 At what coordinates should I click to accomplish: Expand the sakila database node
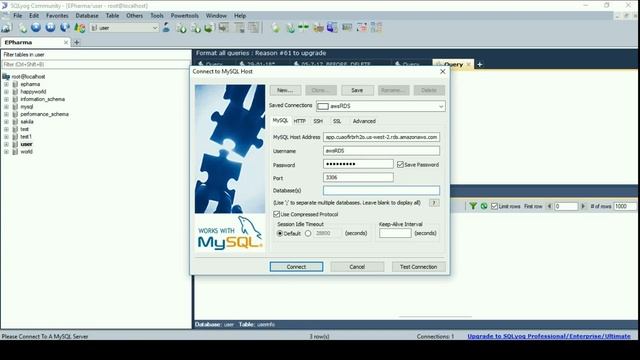(6, 122)
